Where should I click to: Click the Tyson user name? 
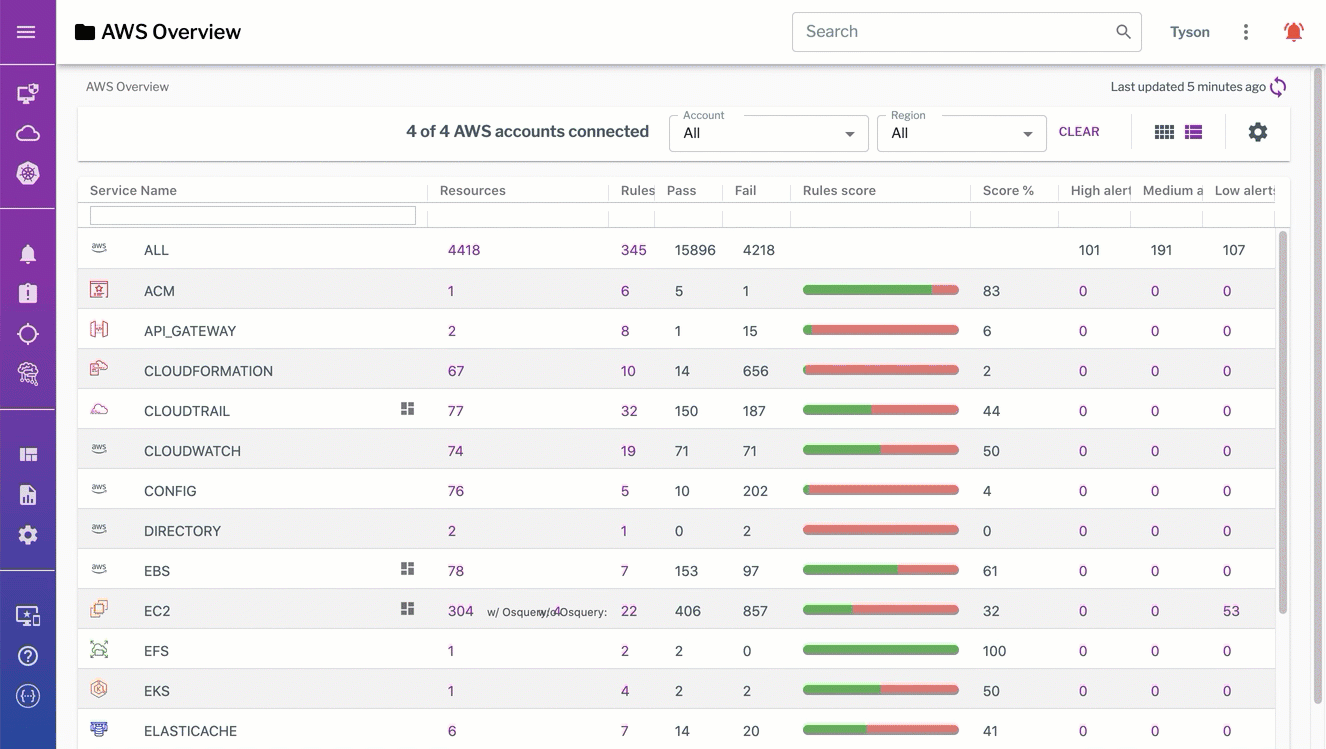(x=1190, y=32)
